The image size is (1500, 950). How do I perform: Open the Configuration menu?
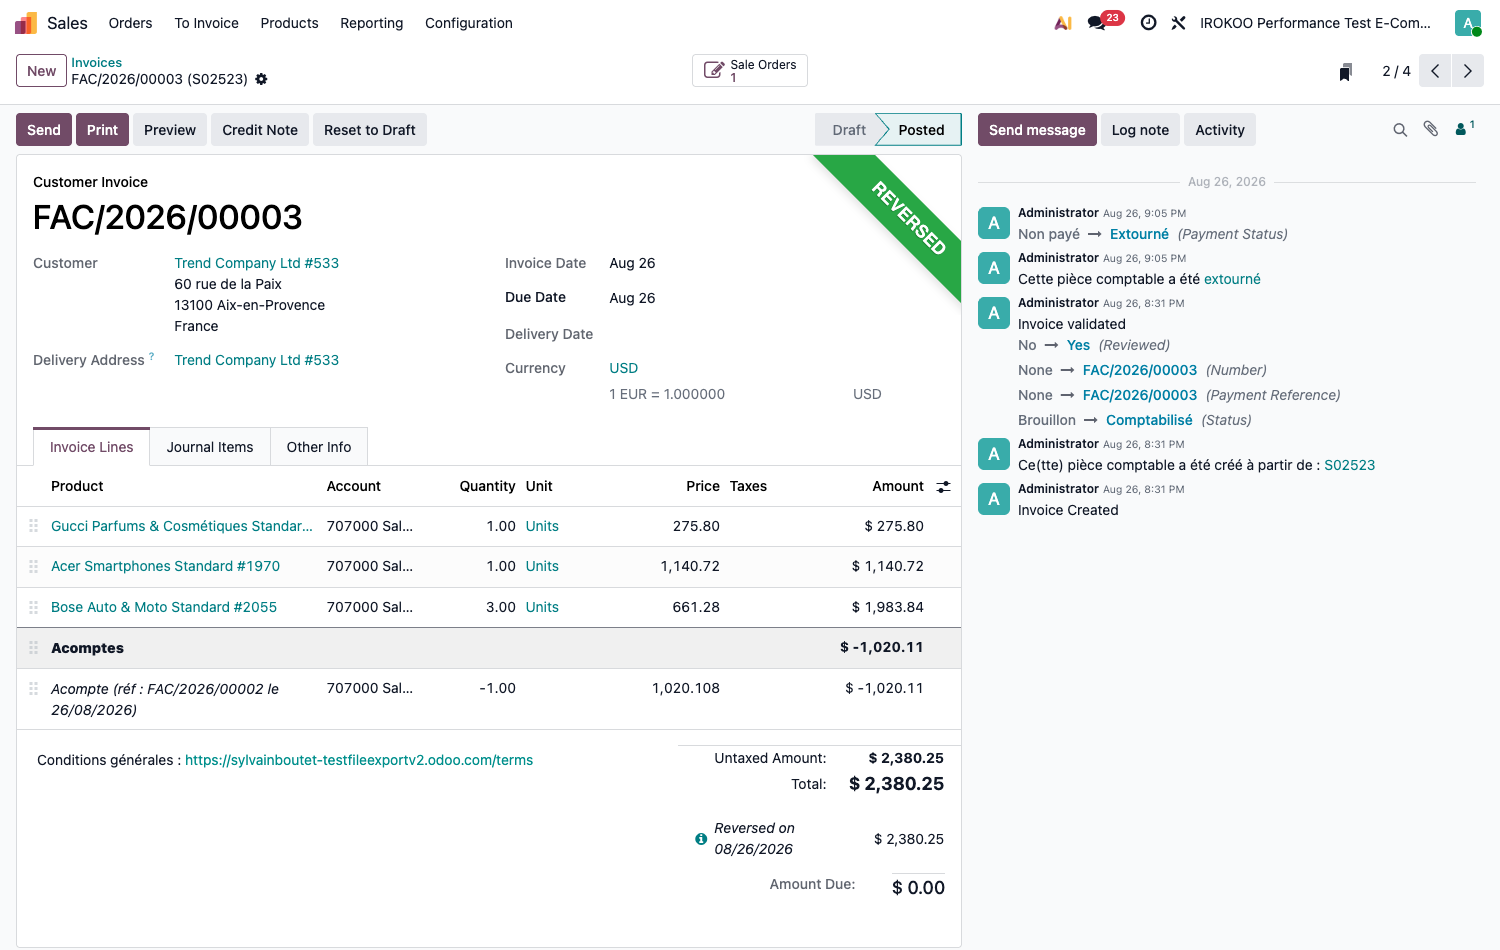point(469,23)
